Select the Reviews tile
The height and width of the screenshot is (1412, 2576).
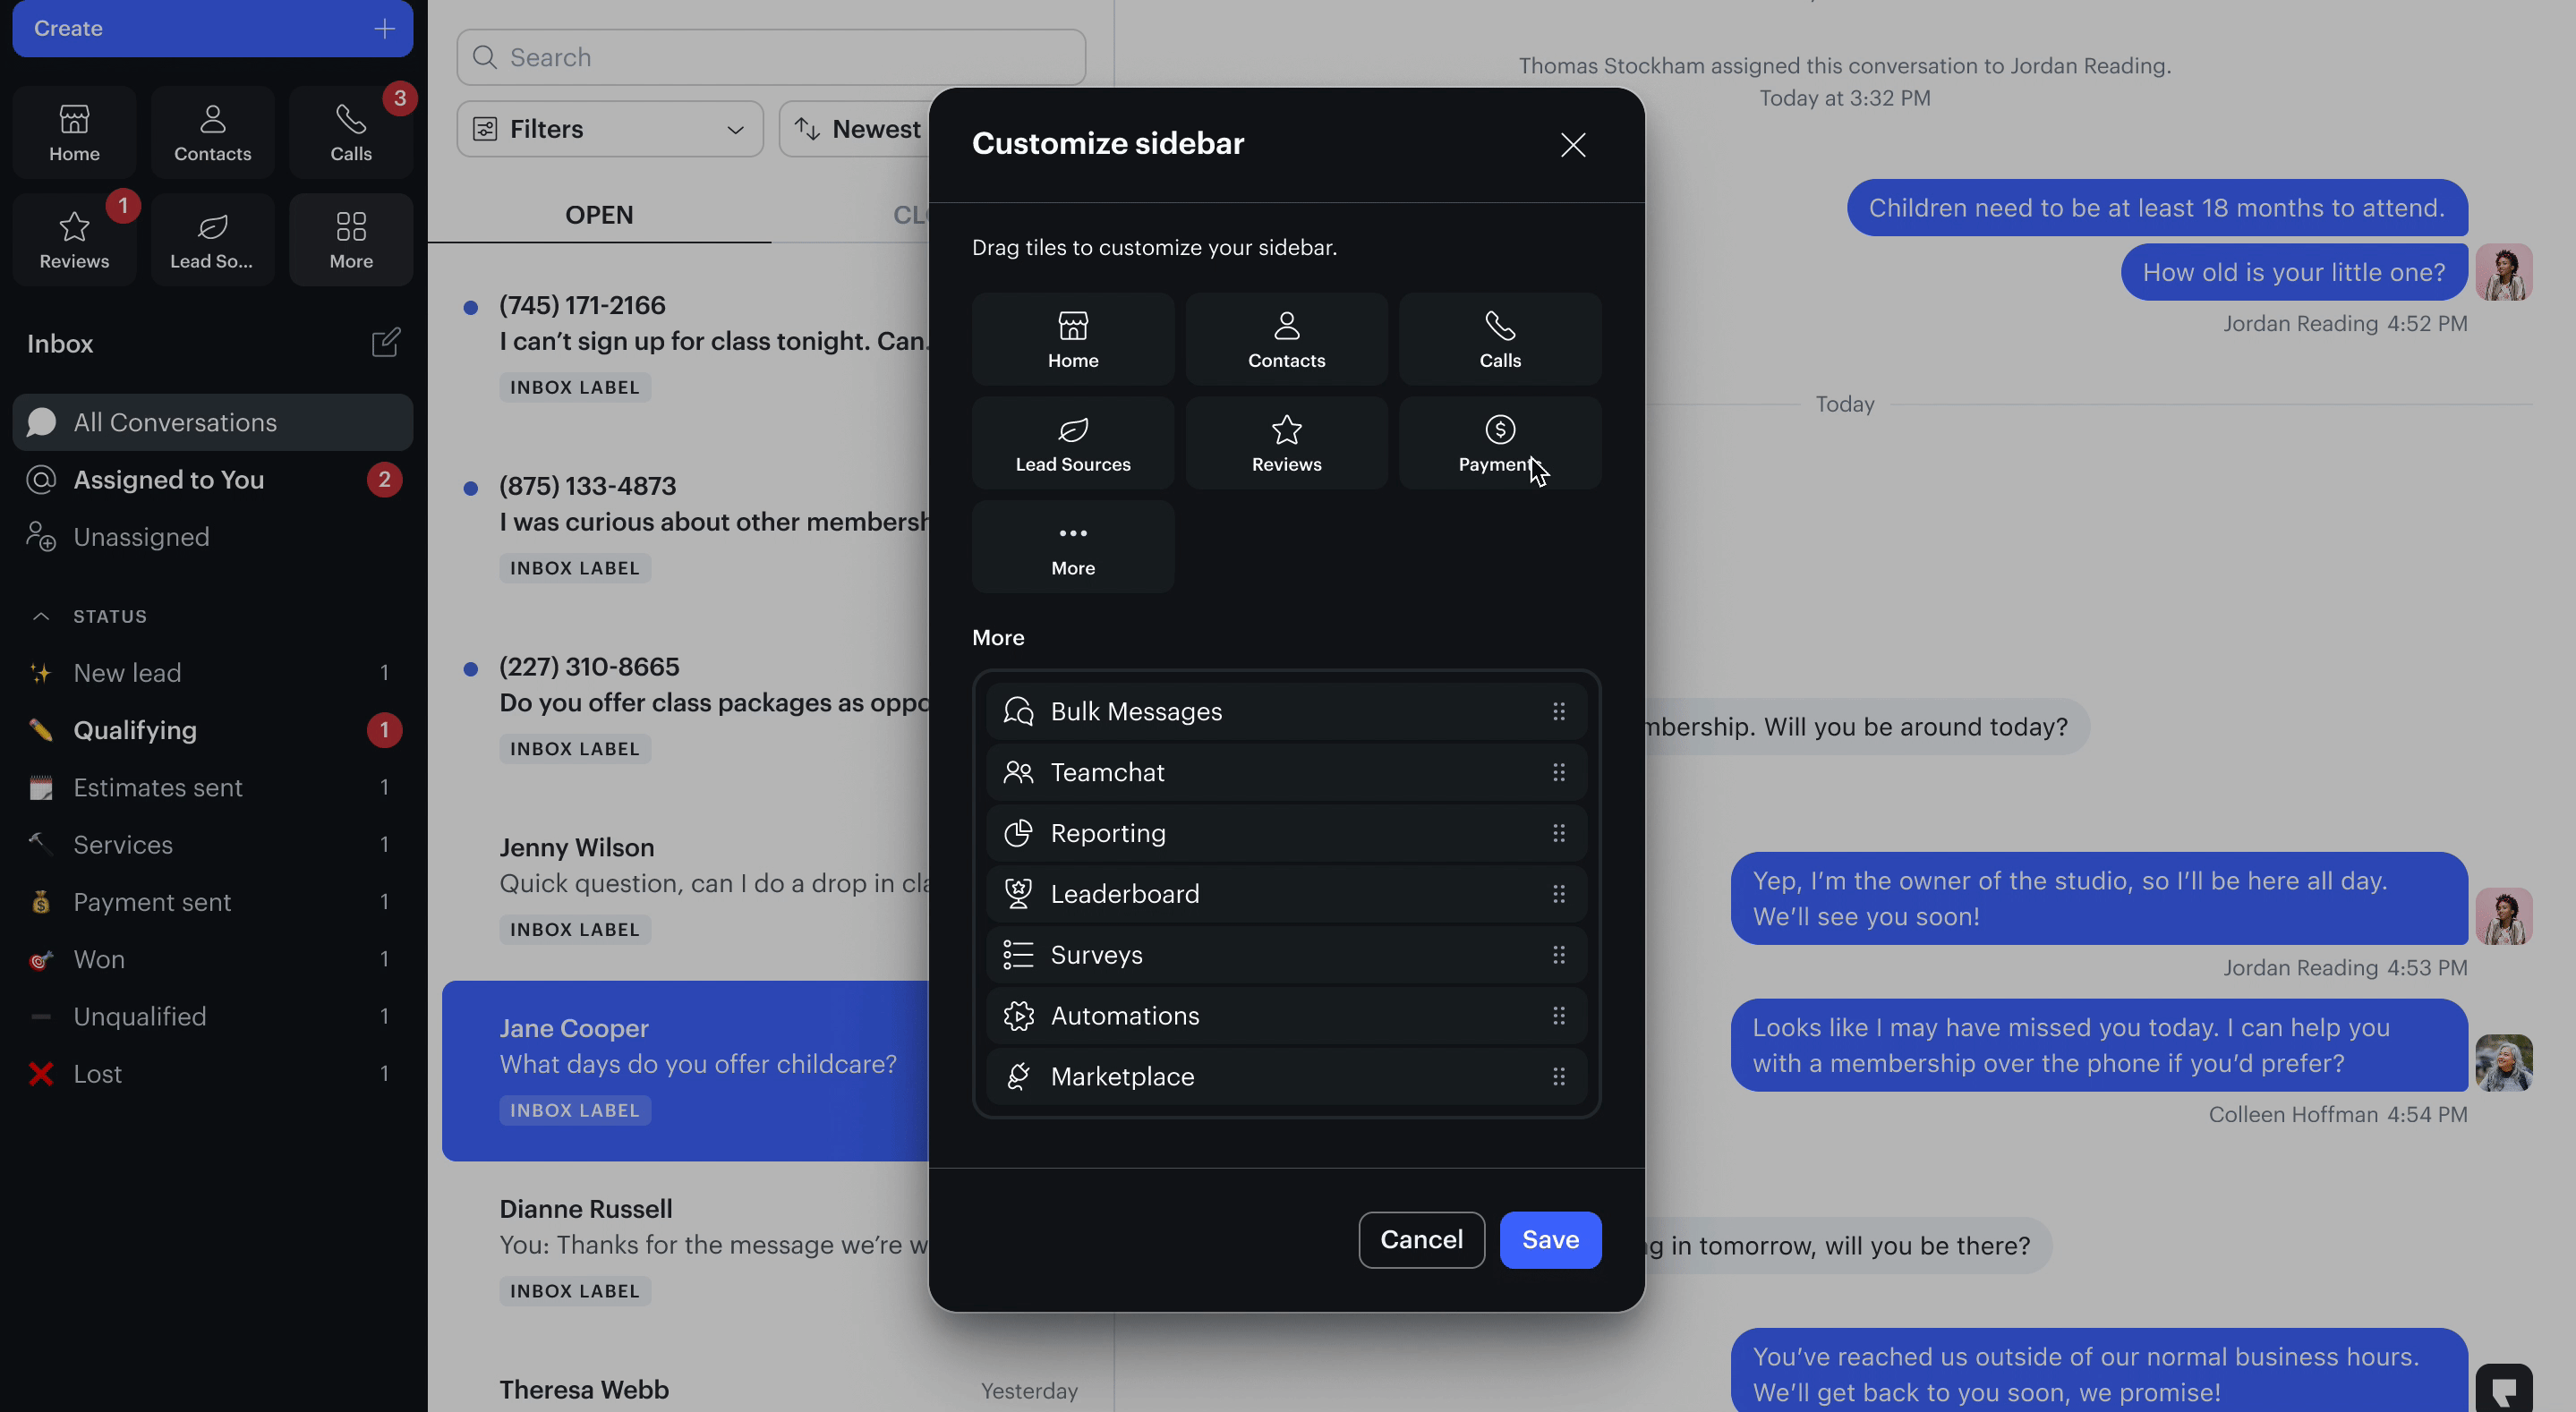click(1286, 442)
